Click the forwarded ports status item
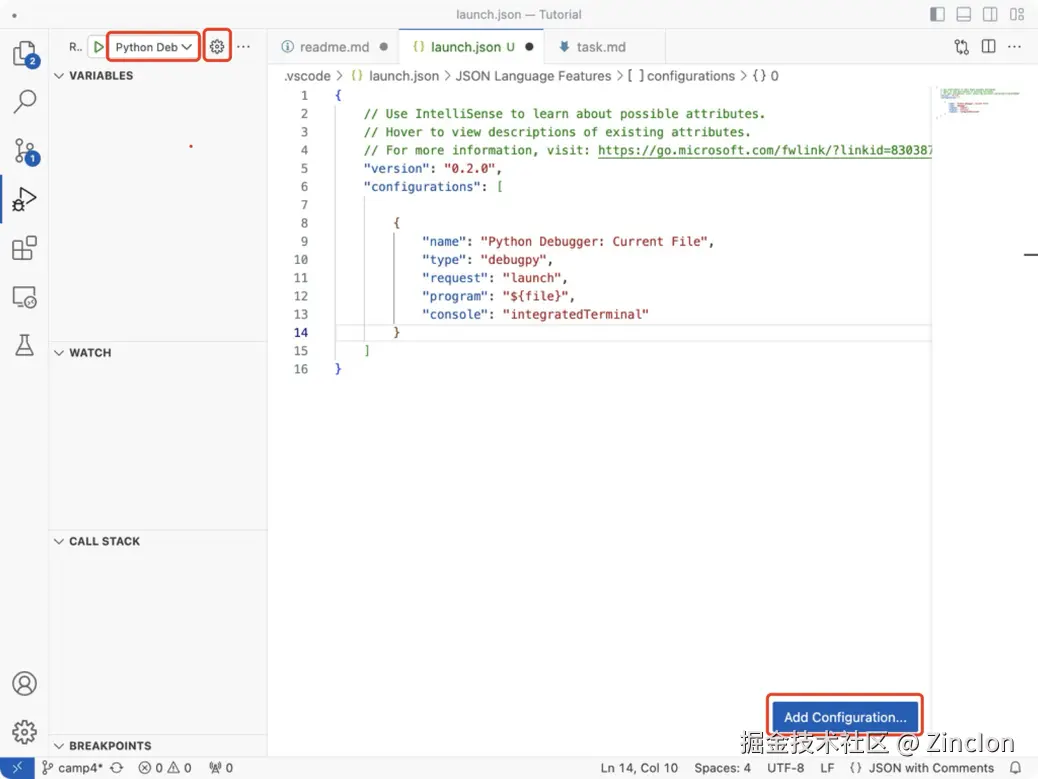Image resolution: width=1038 pixels, height=779 pixels. pos(221,768)
